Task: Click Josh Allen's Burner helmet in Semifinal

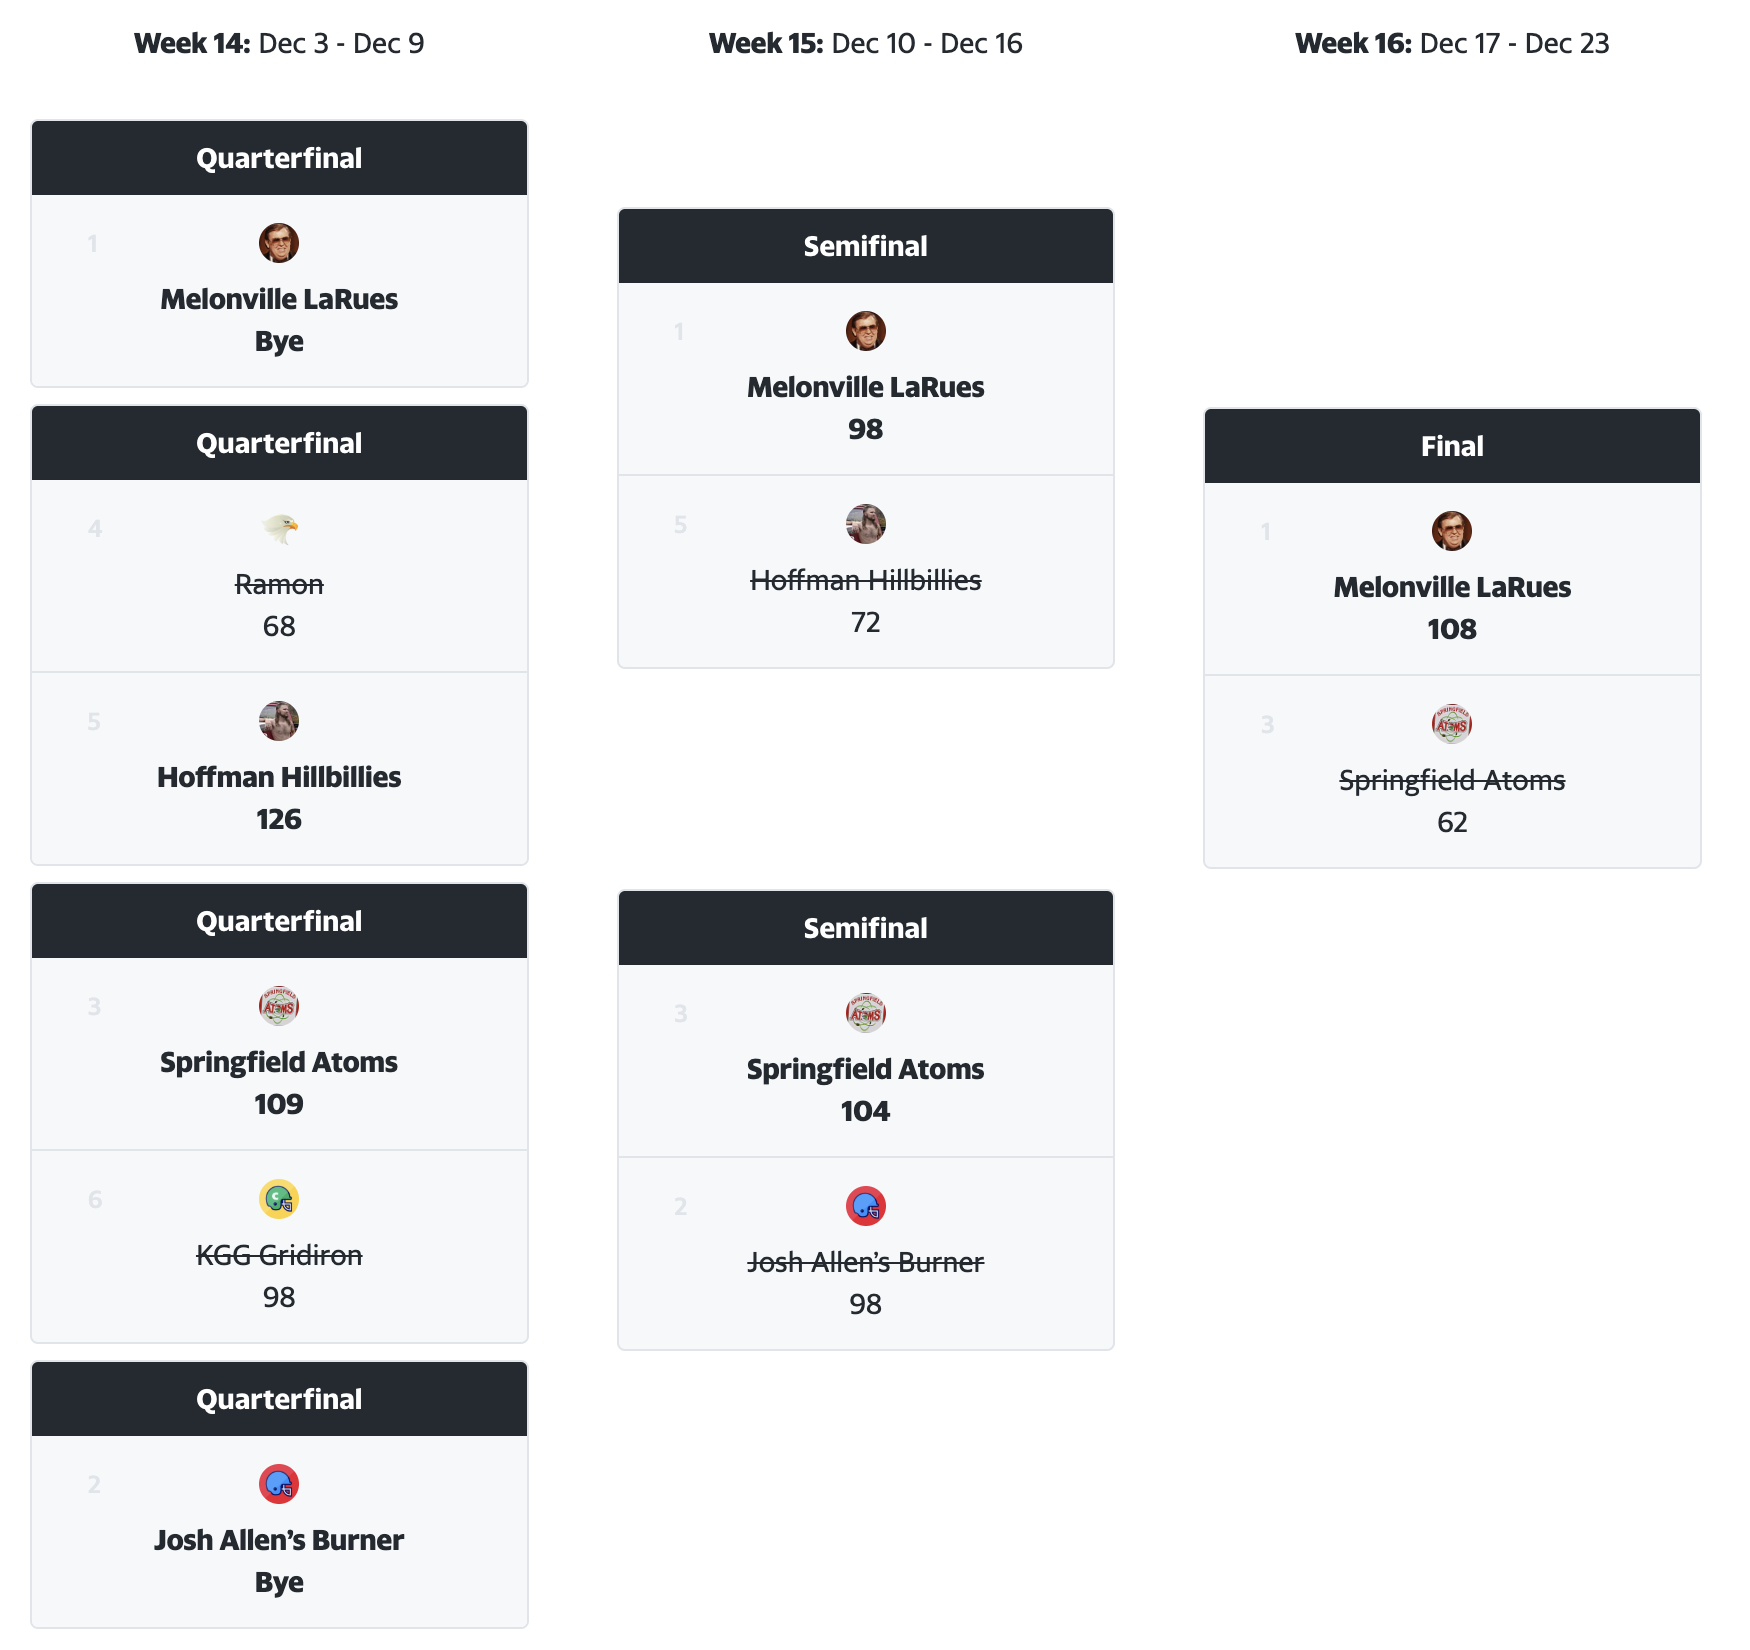Action: (x=866, y=1206)
